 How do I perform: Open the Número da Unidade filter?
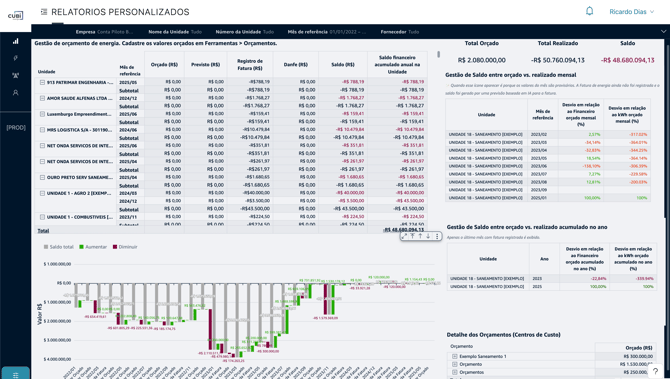click(245, 32)
